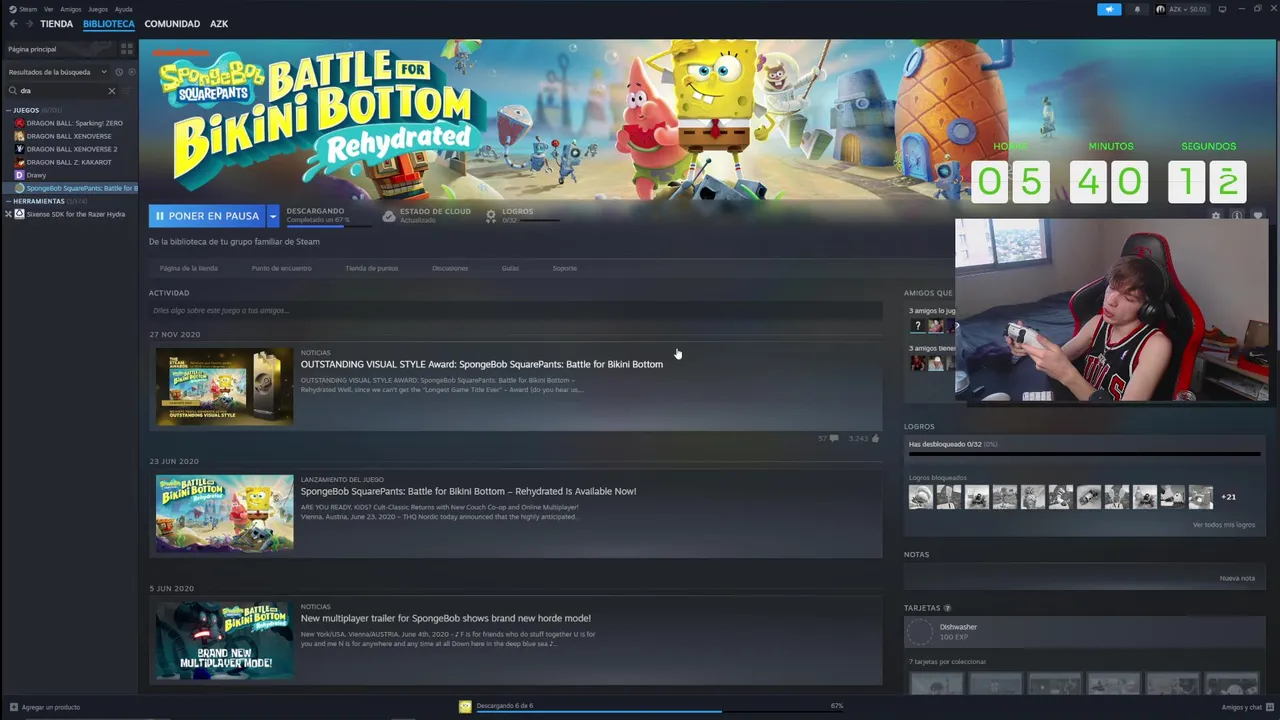Open the new multiplayer trailer news thumbnail
The image size is (1280, 720).
click(x=224, y=641)
